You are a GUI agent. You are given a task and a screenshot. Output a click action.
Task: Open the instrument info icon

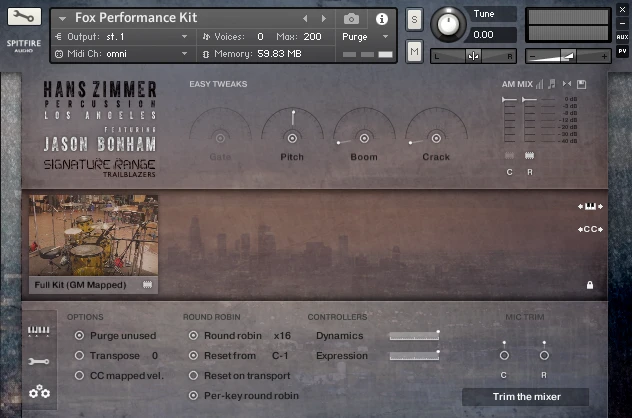coord(381,19)
